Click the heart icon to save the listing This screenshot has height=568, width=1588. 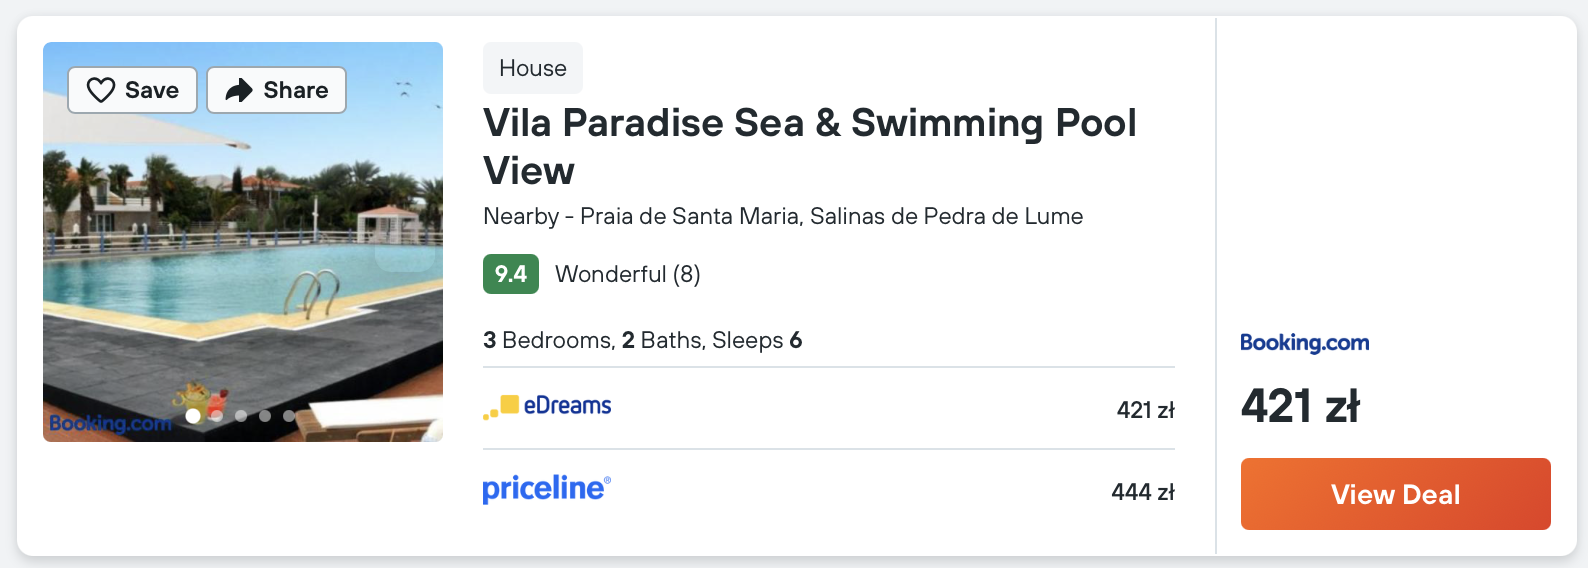[x=101, y=90]
